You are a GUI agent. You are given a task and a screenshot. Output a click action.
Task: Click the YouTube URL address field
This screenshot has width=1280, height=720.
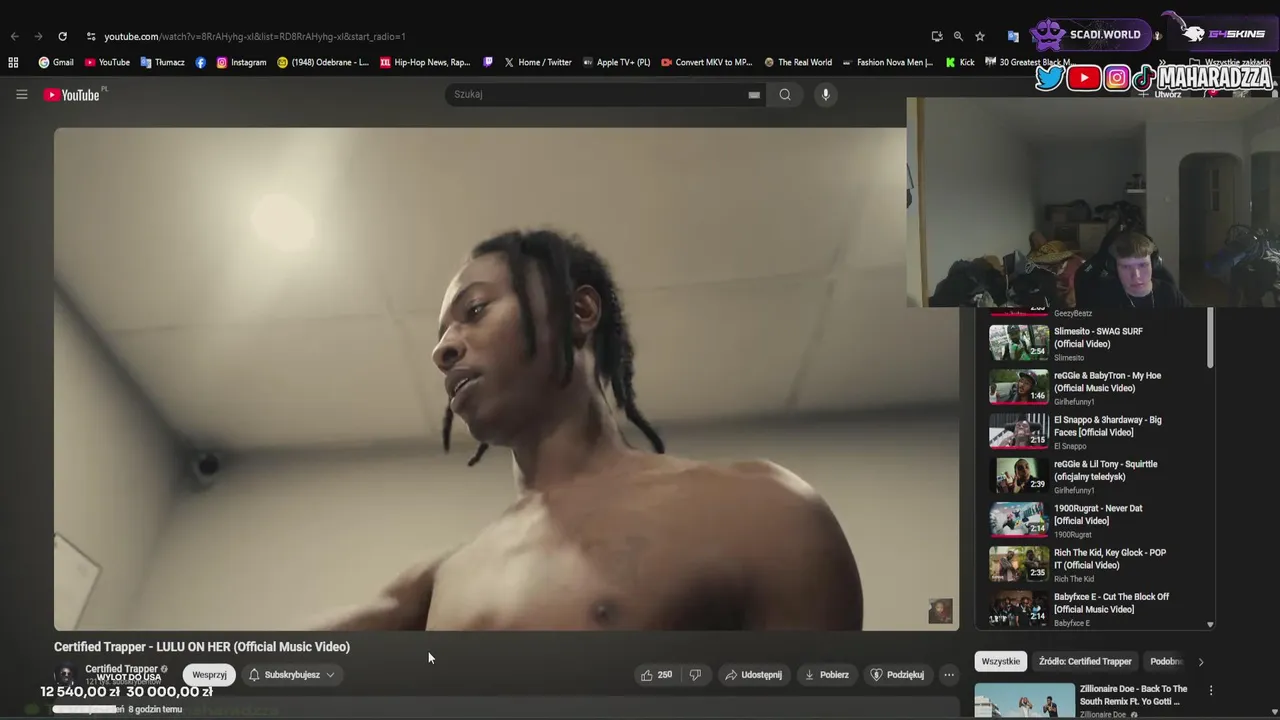pyautogui.click(x=255, y=36)
